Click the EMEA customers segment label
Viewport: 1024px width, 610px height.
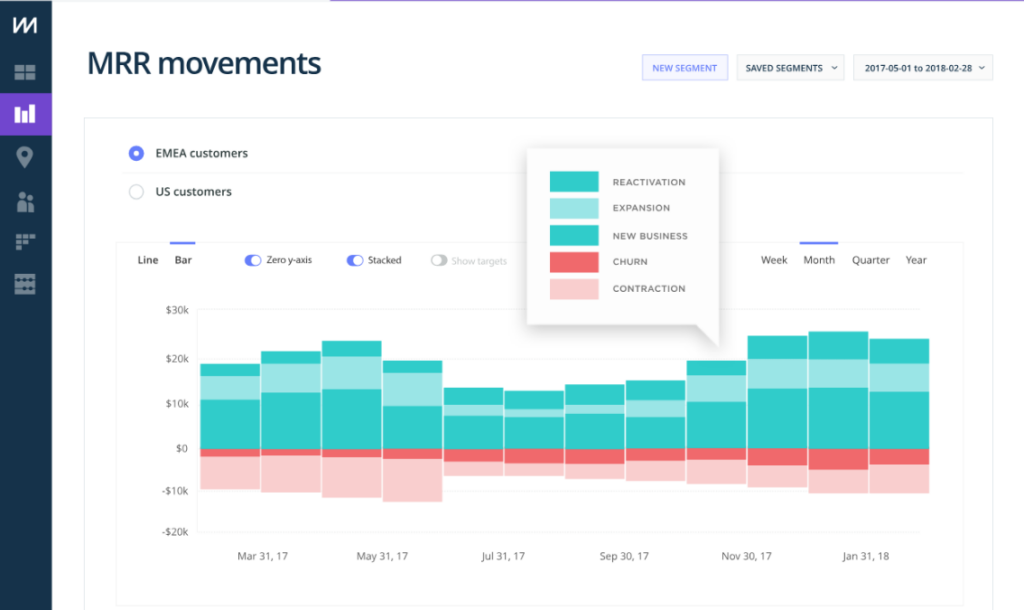coord(202,153)
